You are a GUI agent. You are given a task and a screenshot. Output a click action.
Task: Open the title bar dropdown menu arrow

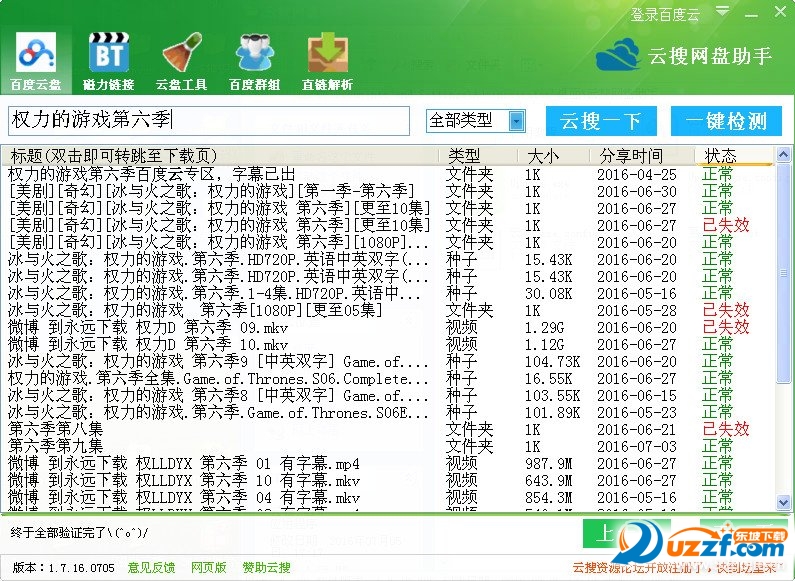click(x=723, y=11)
